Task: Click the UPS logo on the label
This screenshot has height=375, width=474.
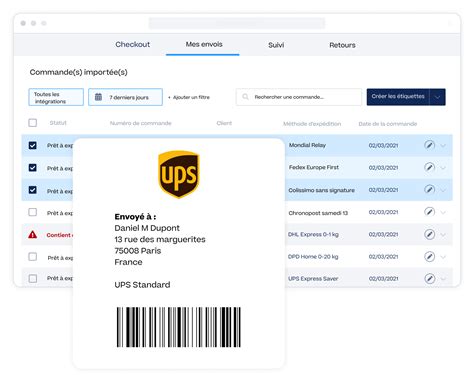Action: pos(179,174)
